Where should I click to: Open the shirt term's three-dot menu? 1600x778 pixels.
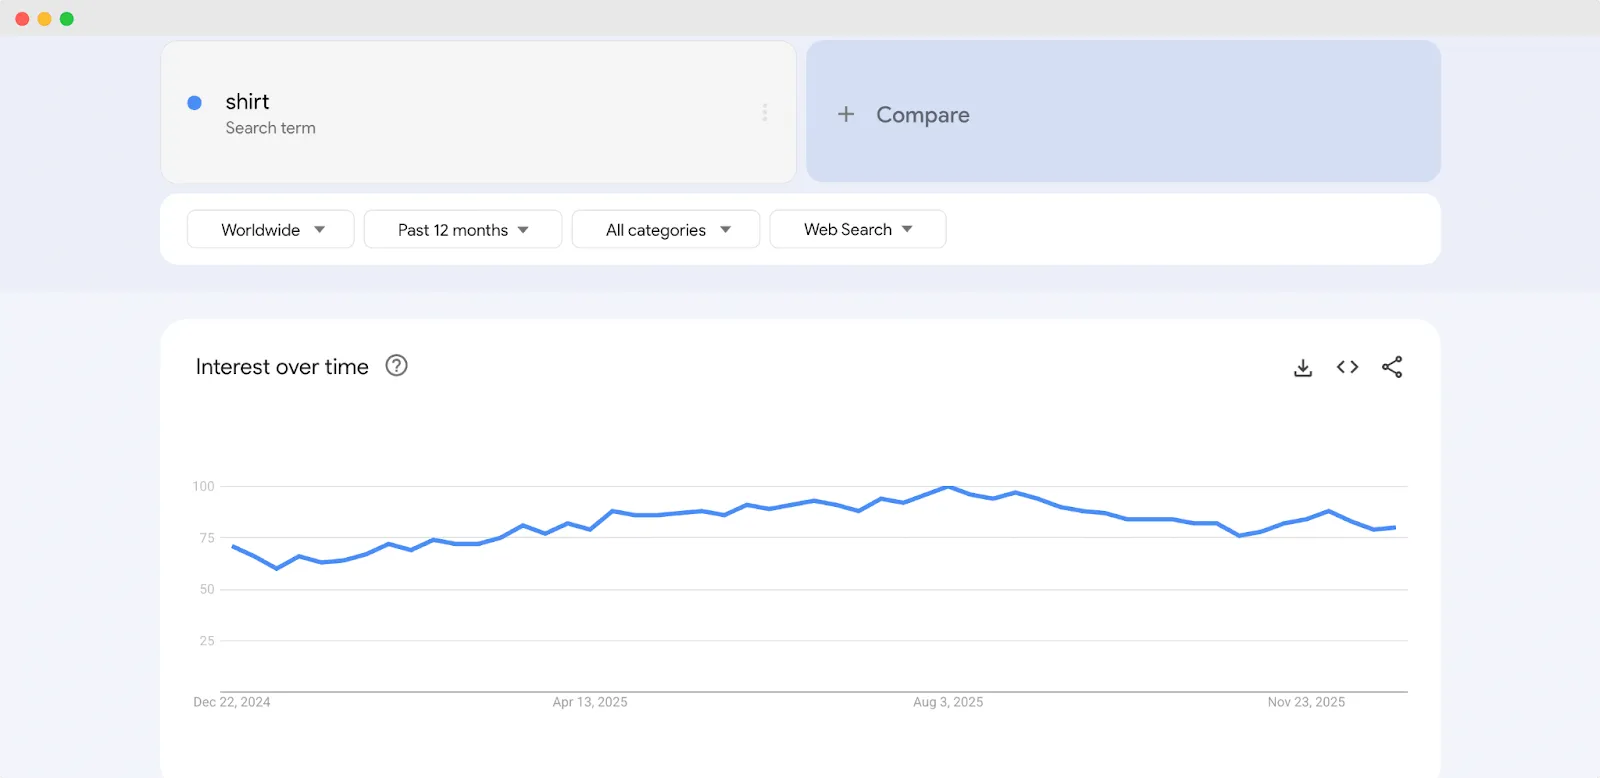coord(765,112)
